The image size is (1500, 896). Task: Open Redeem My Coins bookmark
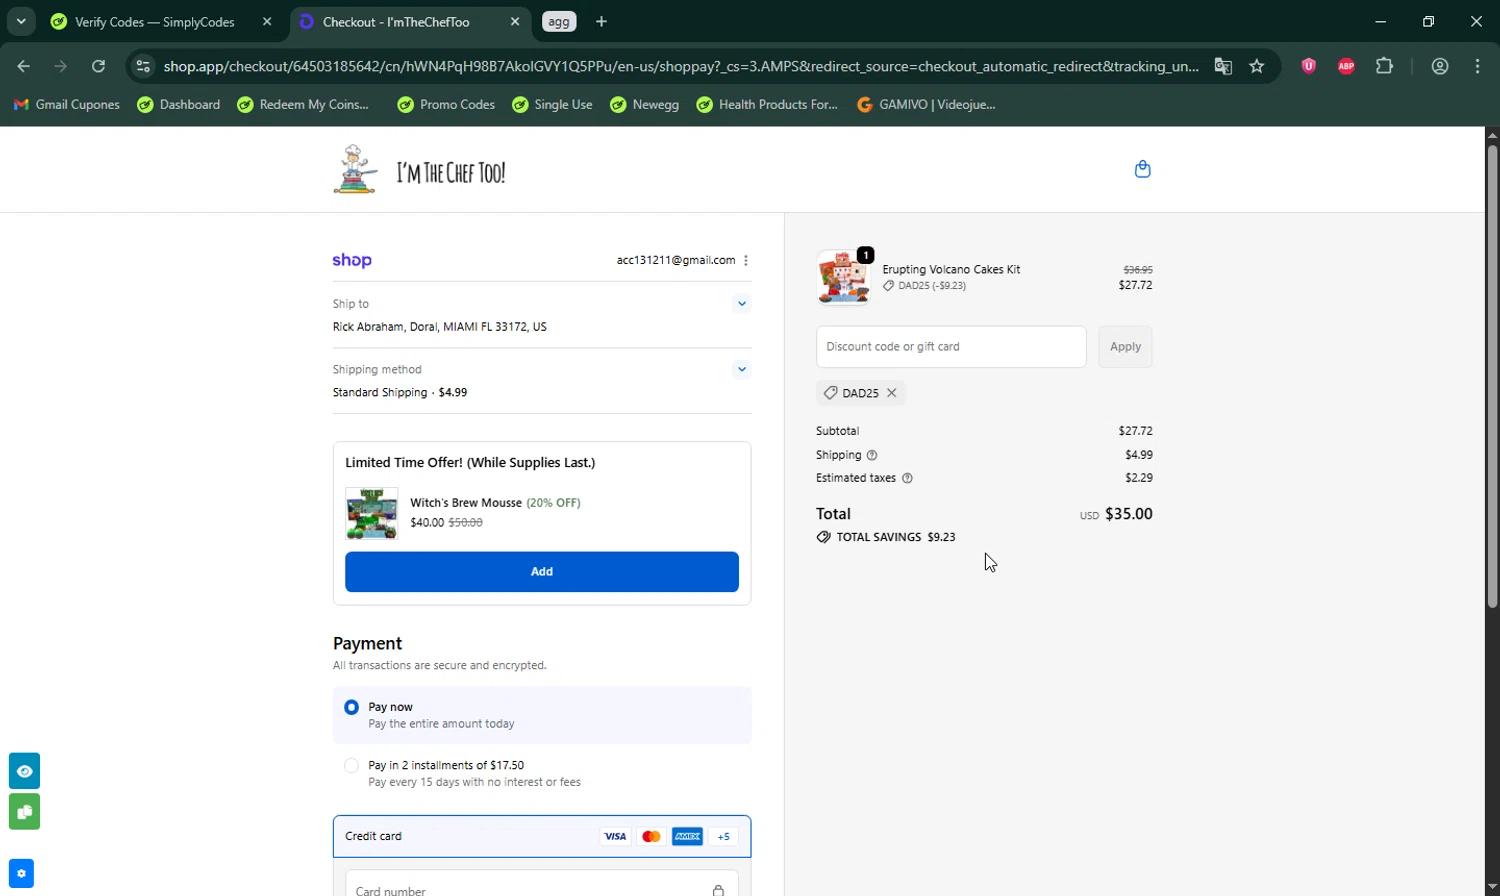[x=303, y=104]
